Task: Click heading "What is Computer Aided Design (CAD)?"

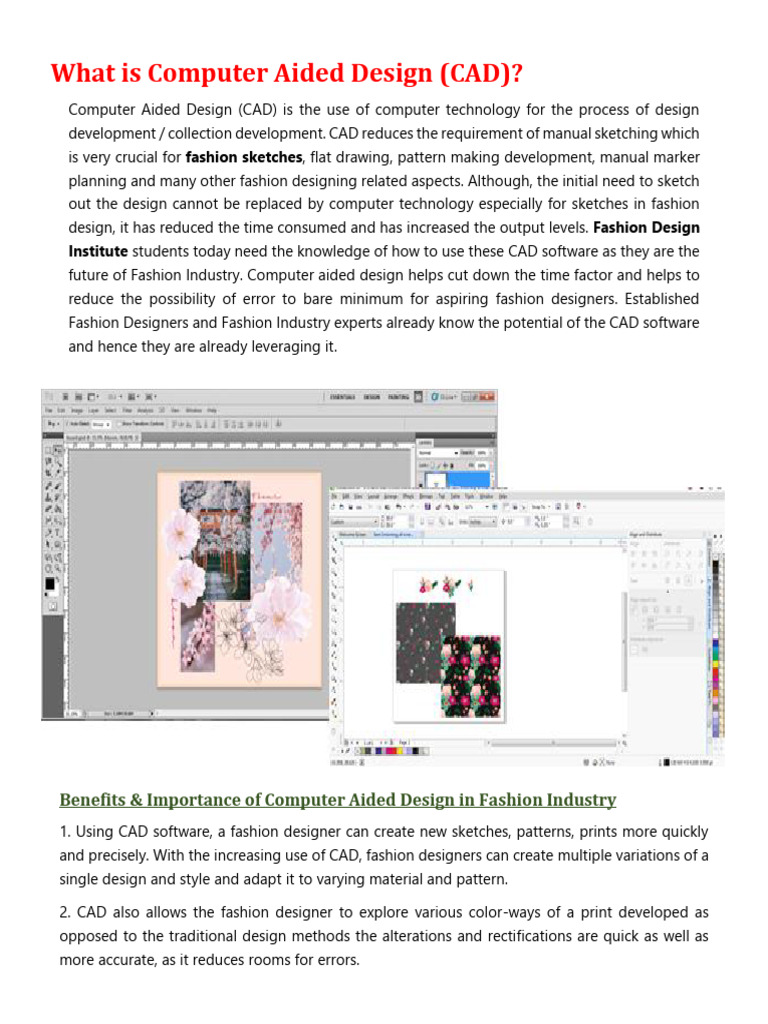Action: [287, 72]
